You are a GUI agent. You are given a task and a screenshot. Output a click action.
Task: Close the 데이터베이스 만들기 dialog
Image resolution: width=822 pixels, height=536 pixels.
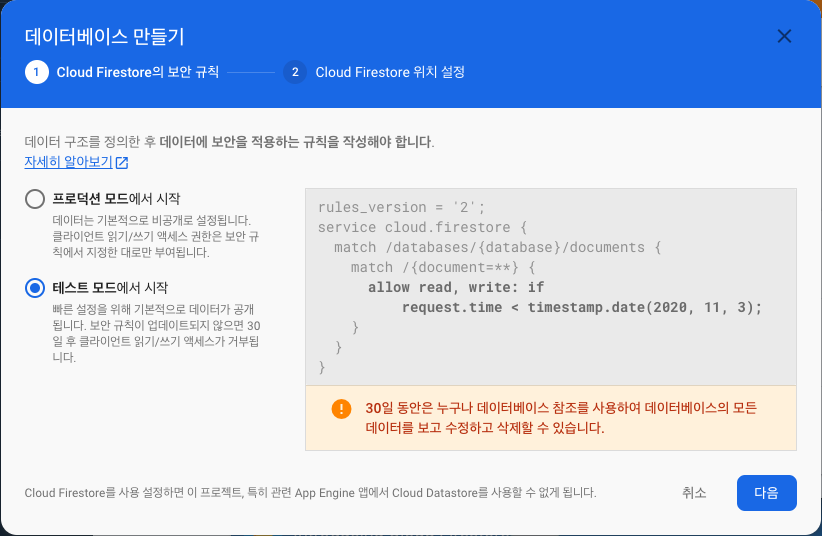click(784, 36)
